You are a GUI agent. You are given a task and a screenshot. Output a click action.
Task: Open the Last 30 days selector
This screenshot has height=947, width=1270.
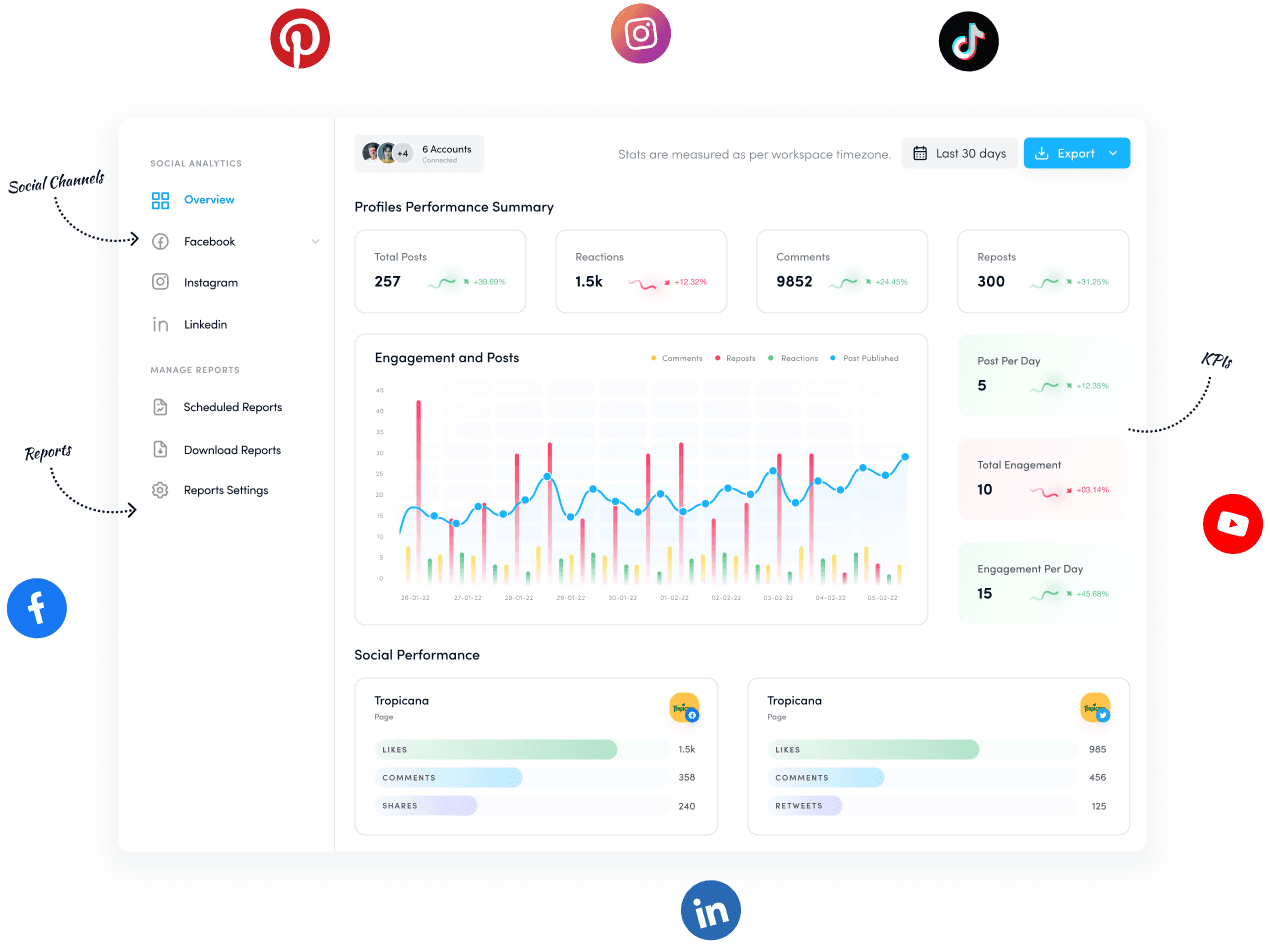pyautogui.click(x=959, y=153)
